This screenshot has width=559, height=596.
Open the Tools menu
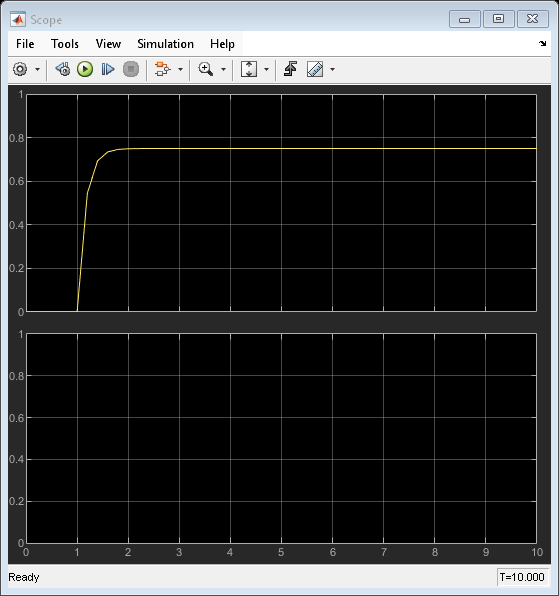click(x=65, y=44)
